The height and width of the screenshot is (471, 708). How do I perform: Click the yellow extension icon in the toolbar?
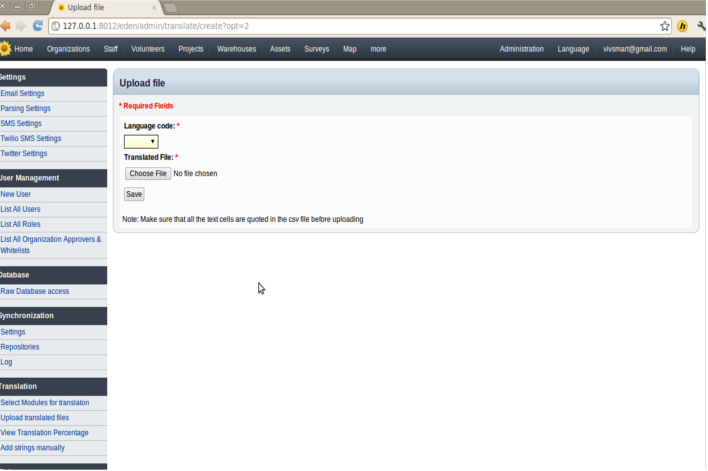tap(683, 26)
